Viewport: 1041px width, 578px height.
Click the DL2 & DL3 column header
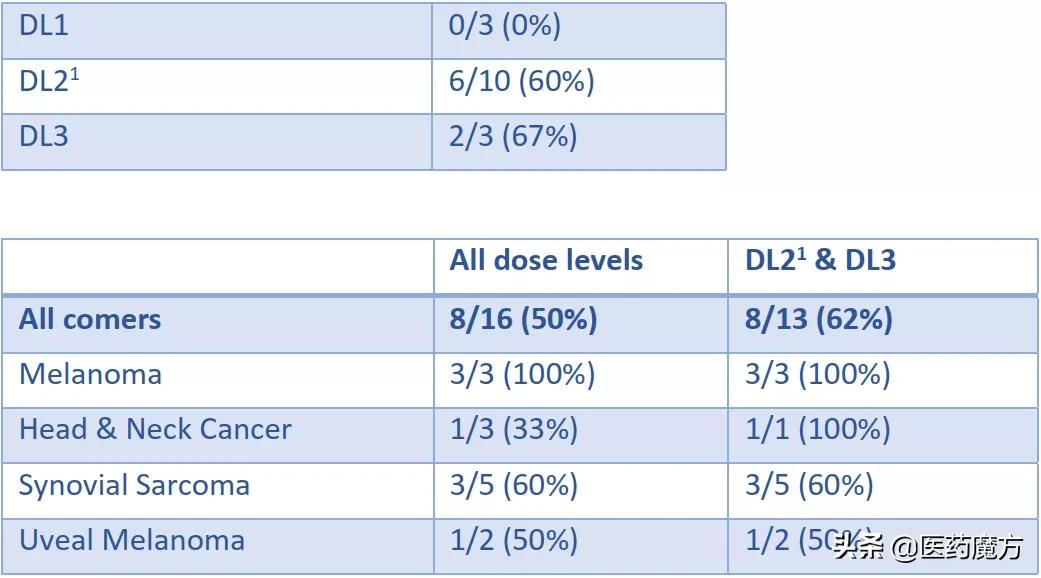(x=820, y=261)
